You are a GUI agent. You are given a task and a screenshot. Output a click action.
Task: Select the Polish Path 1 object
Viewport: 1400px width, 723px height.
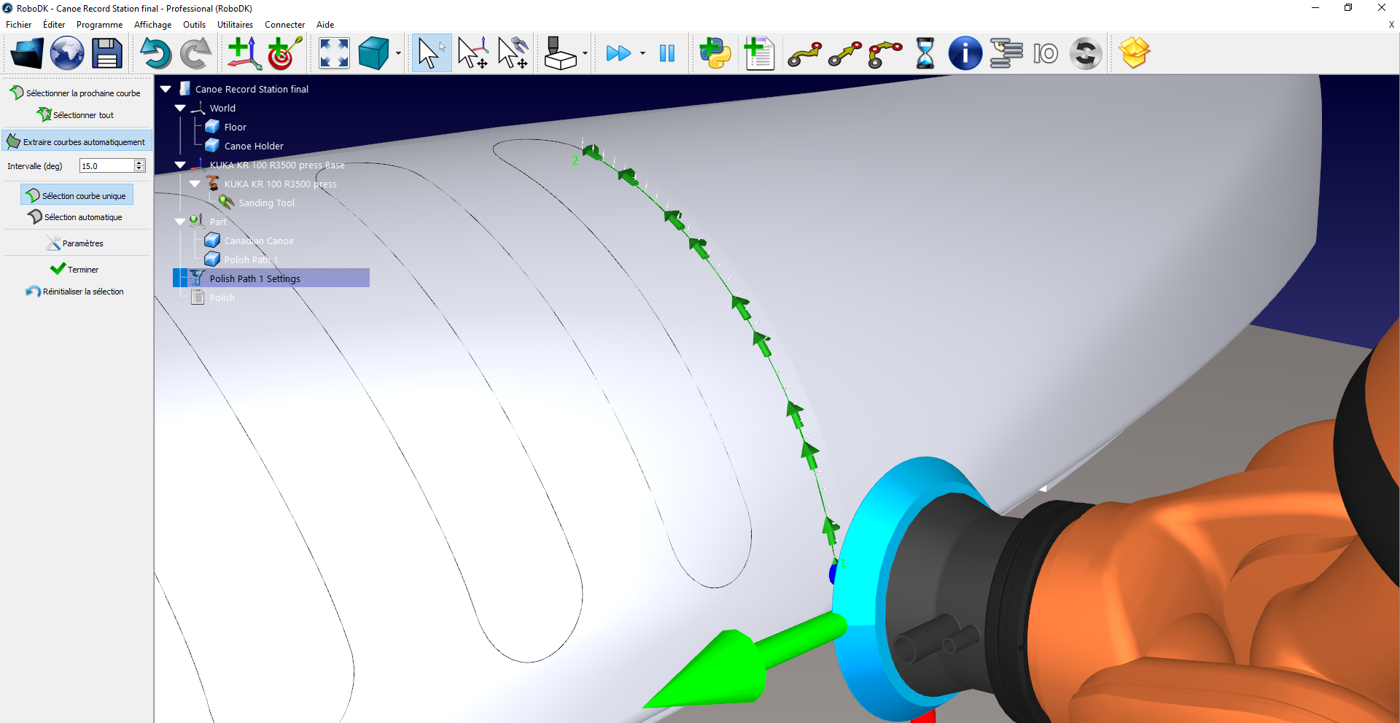[251, 260]
